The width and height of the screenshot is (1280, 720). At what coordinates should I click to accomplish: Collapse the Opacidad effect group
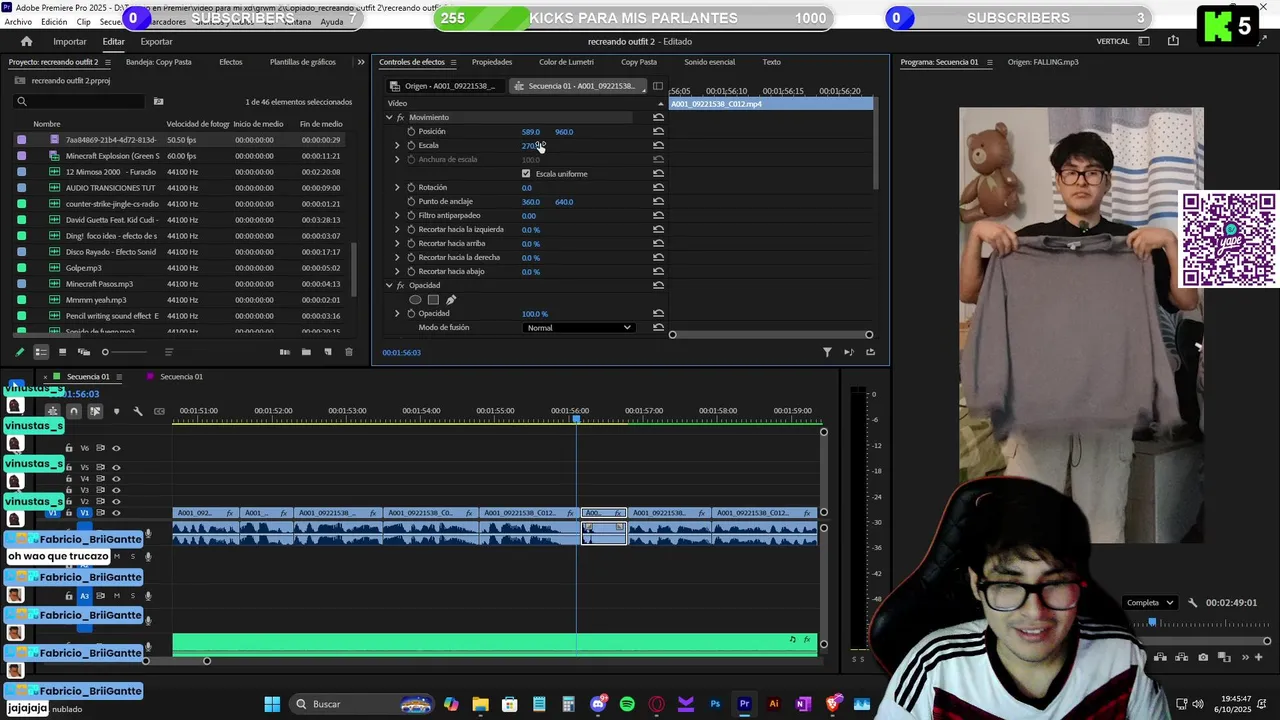click(x=389, y=285)
